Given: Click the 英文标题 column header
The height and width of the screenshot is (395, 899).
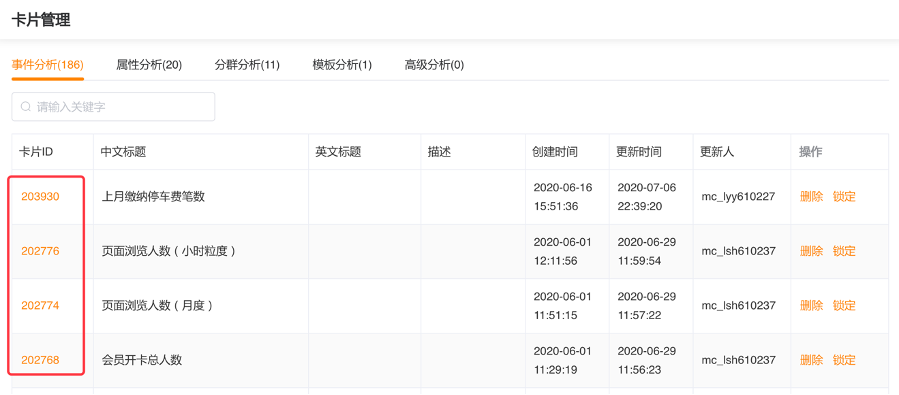Looking at the screenshot, I should coord(338,152).
